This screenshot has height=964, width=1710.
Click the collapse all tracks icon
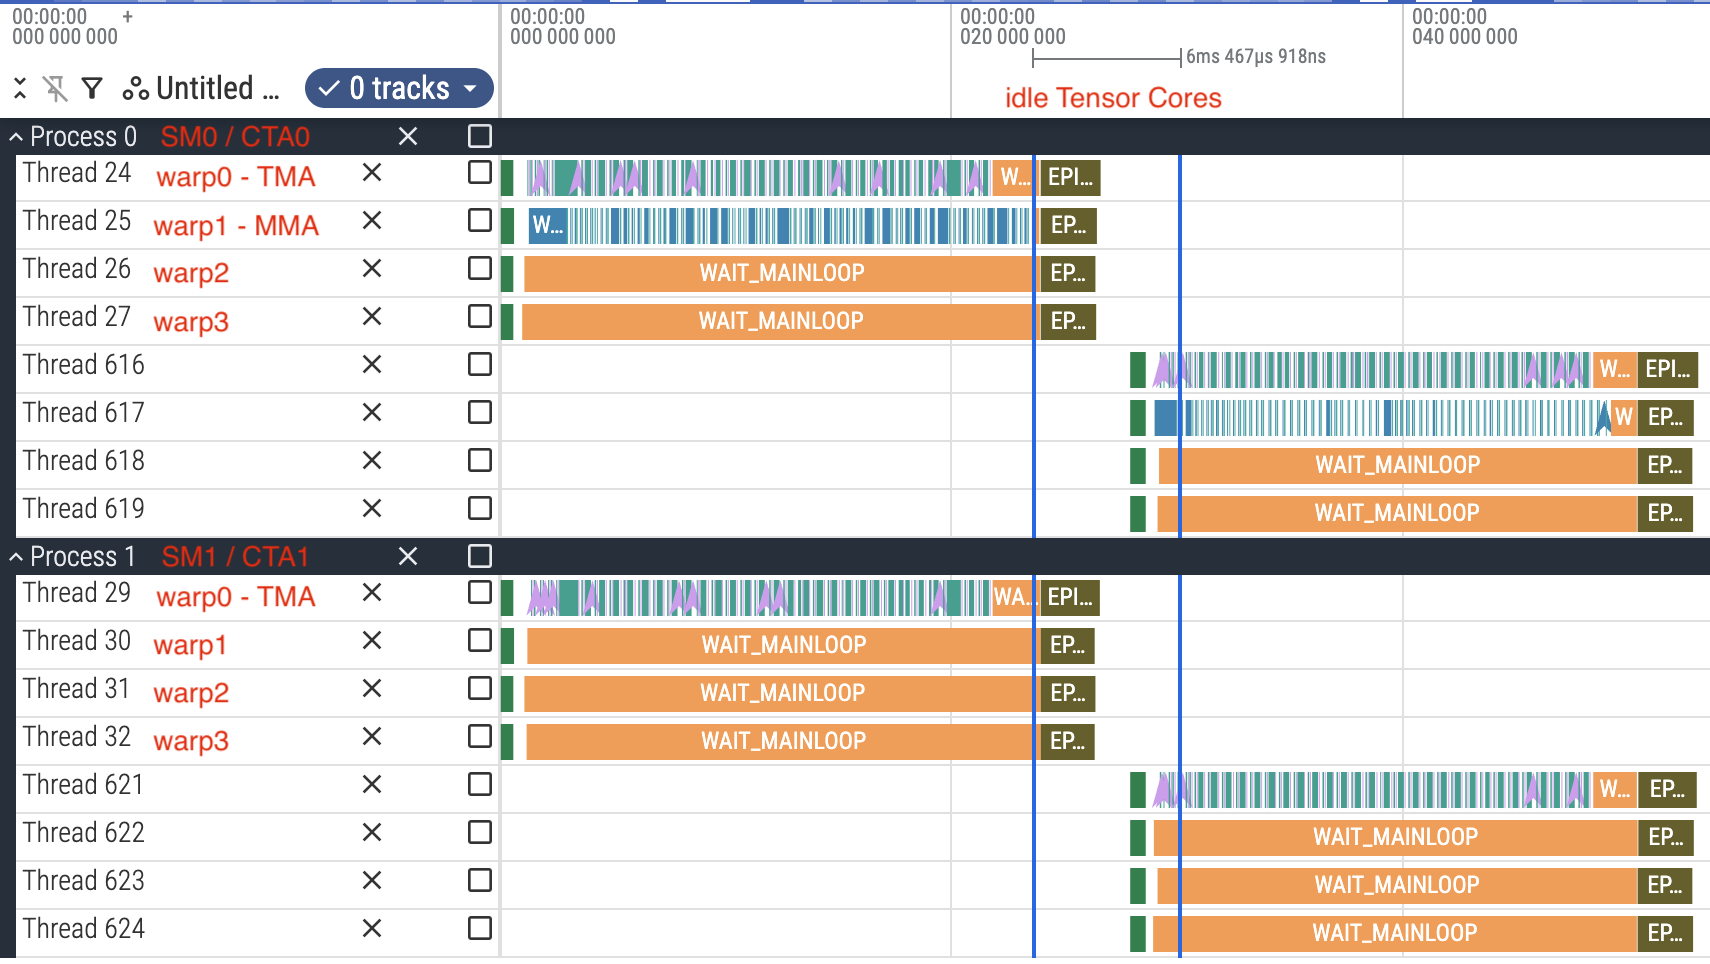pyautogui.click(x=20, y=89)
